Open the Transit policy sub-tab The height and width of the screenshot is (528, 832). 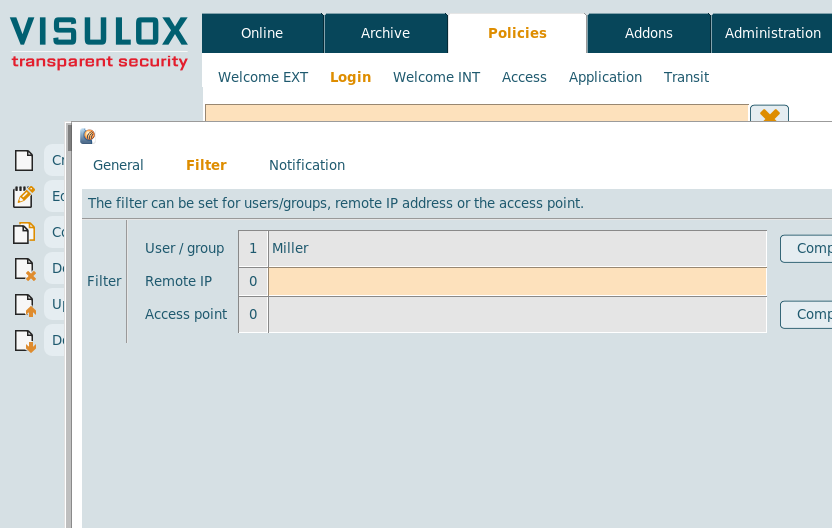coord(686,77)
